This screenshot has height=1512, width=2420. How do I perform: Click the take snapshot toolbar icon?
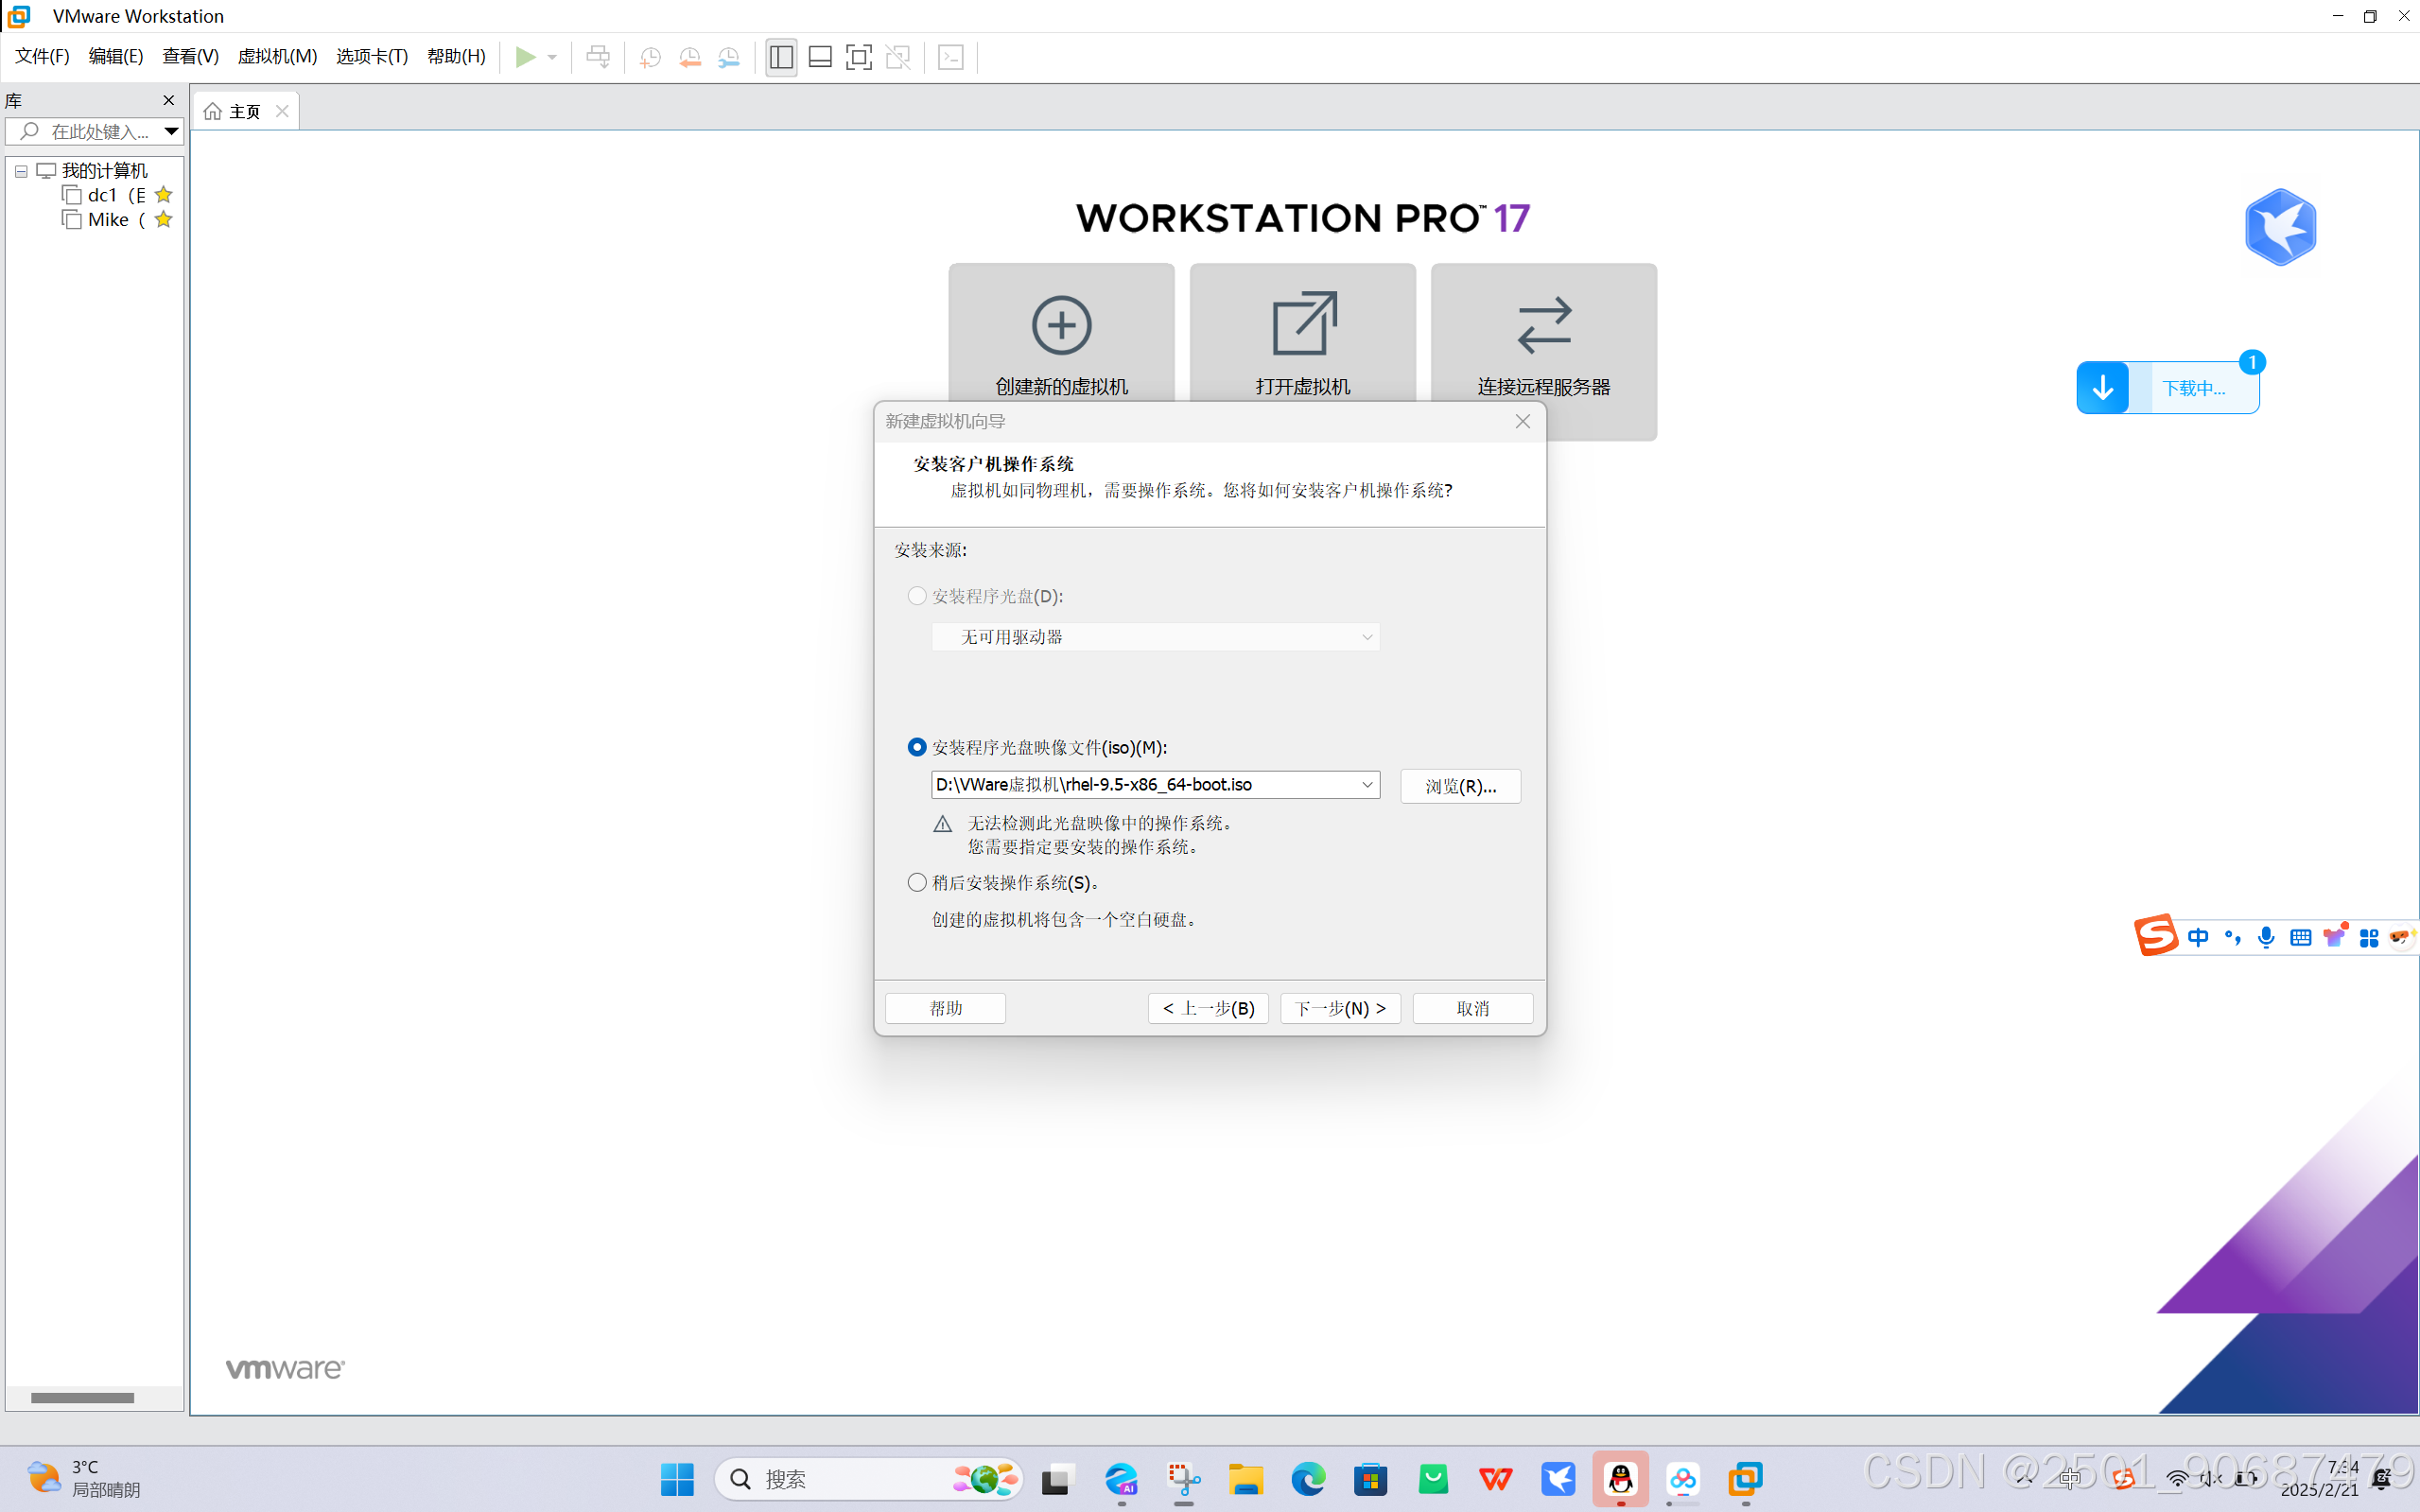pyautogui.click(x=650, y=57)
